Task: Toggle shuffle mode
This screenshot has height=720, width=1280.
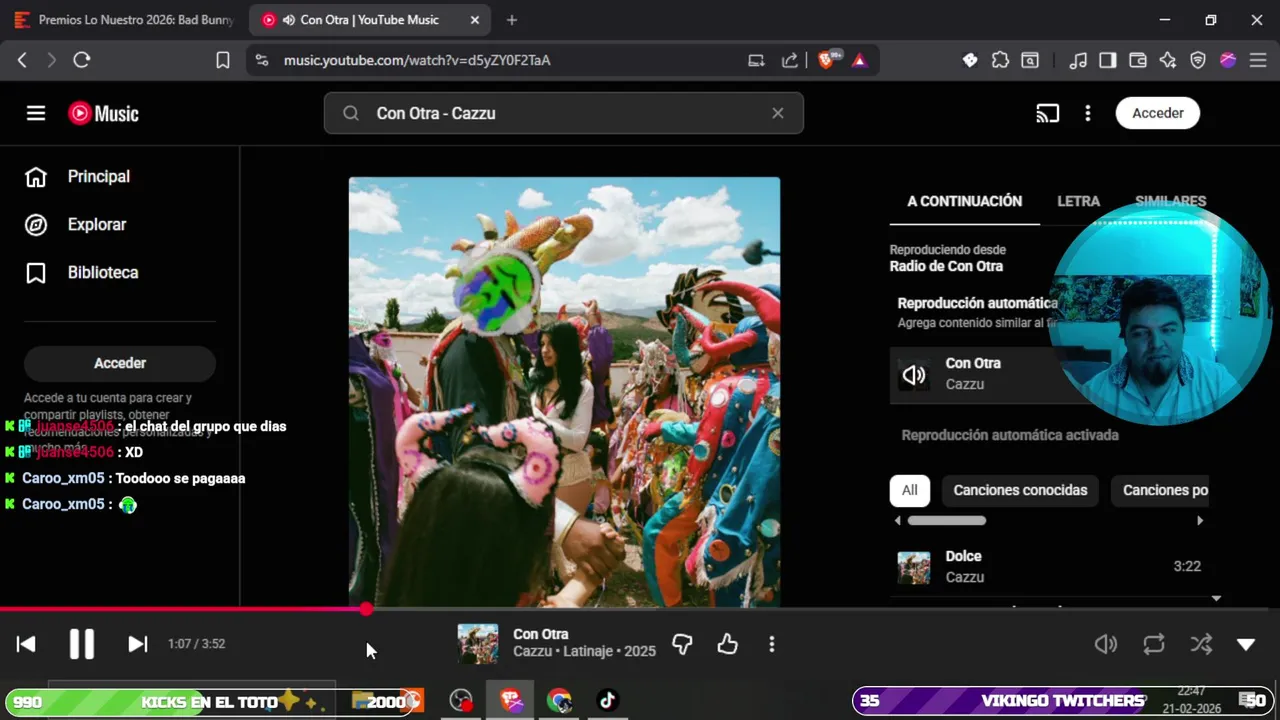Action: click(1201, 644)
